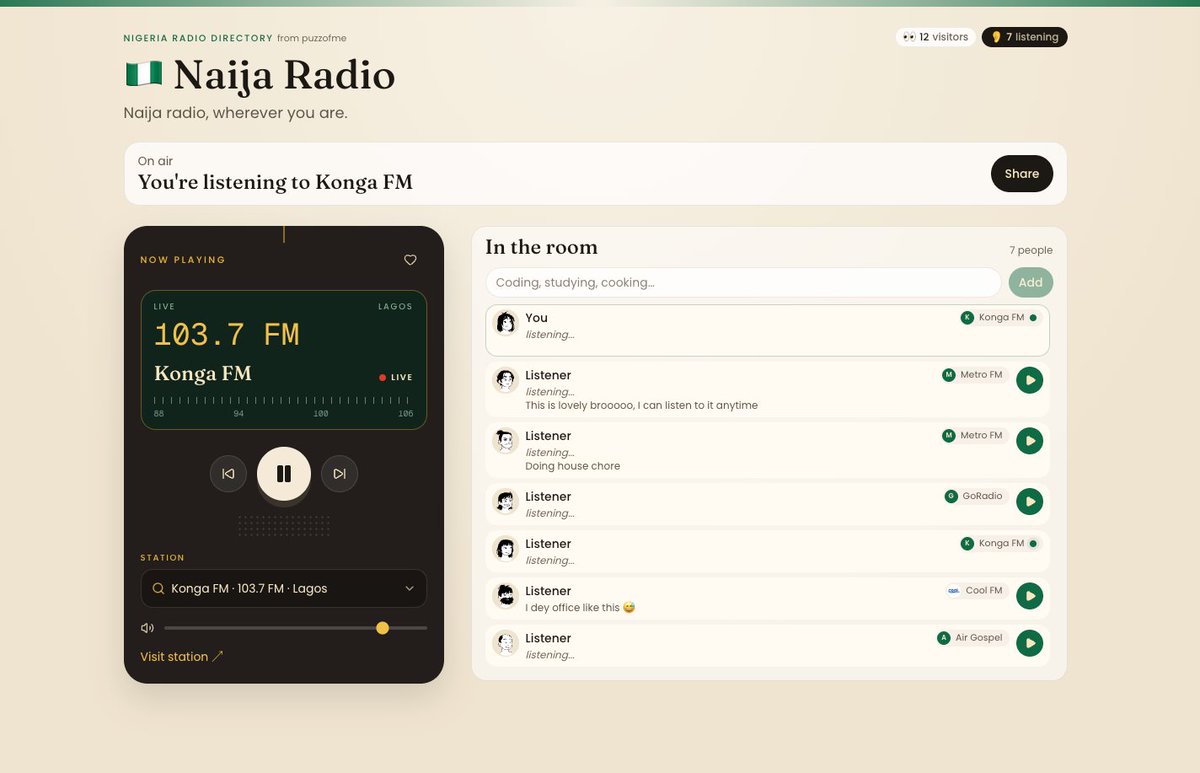Click the LAGOS label on the display
1200x773 pixels.
[x=395, y=307]
